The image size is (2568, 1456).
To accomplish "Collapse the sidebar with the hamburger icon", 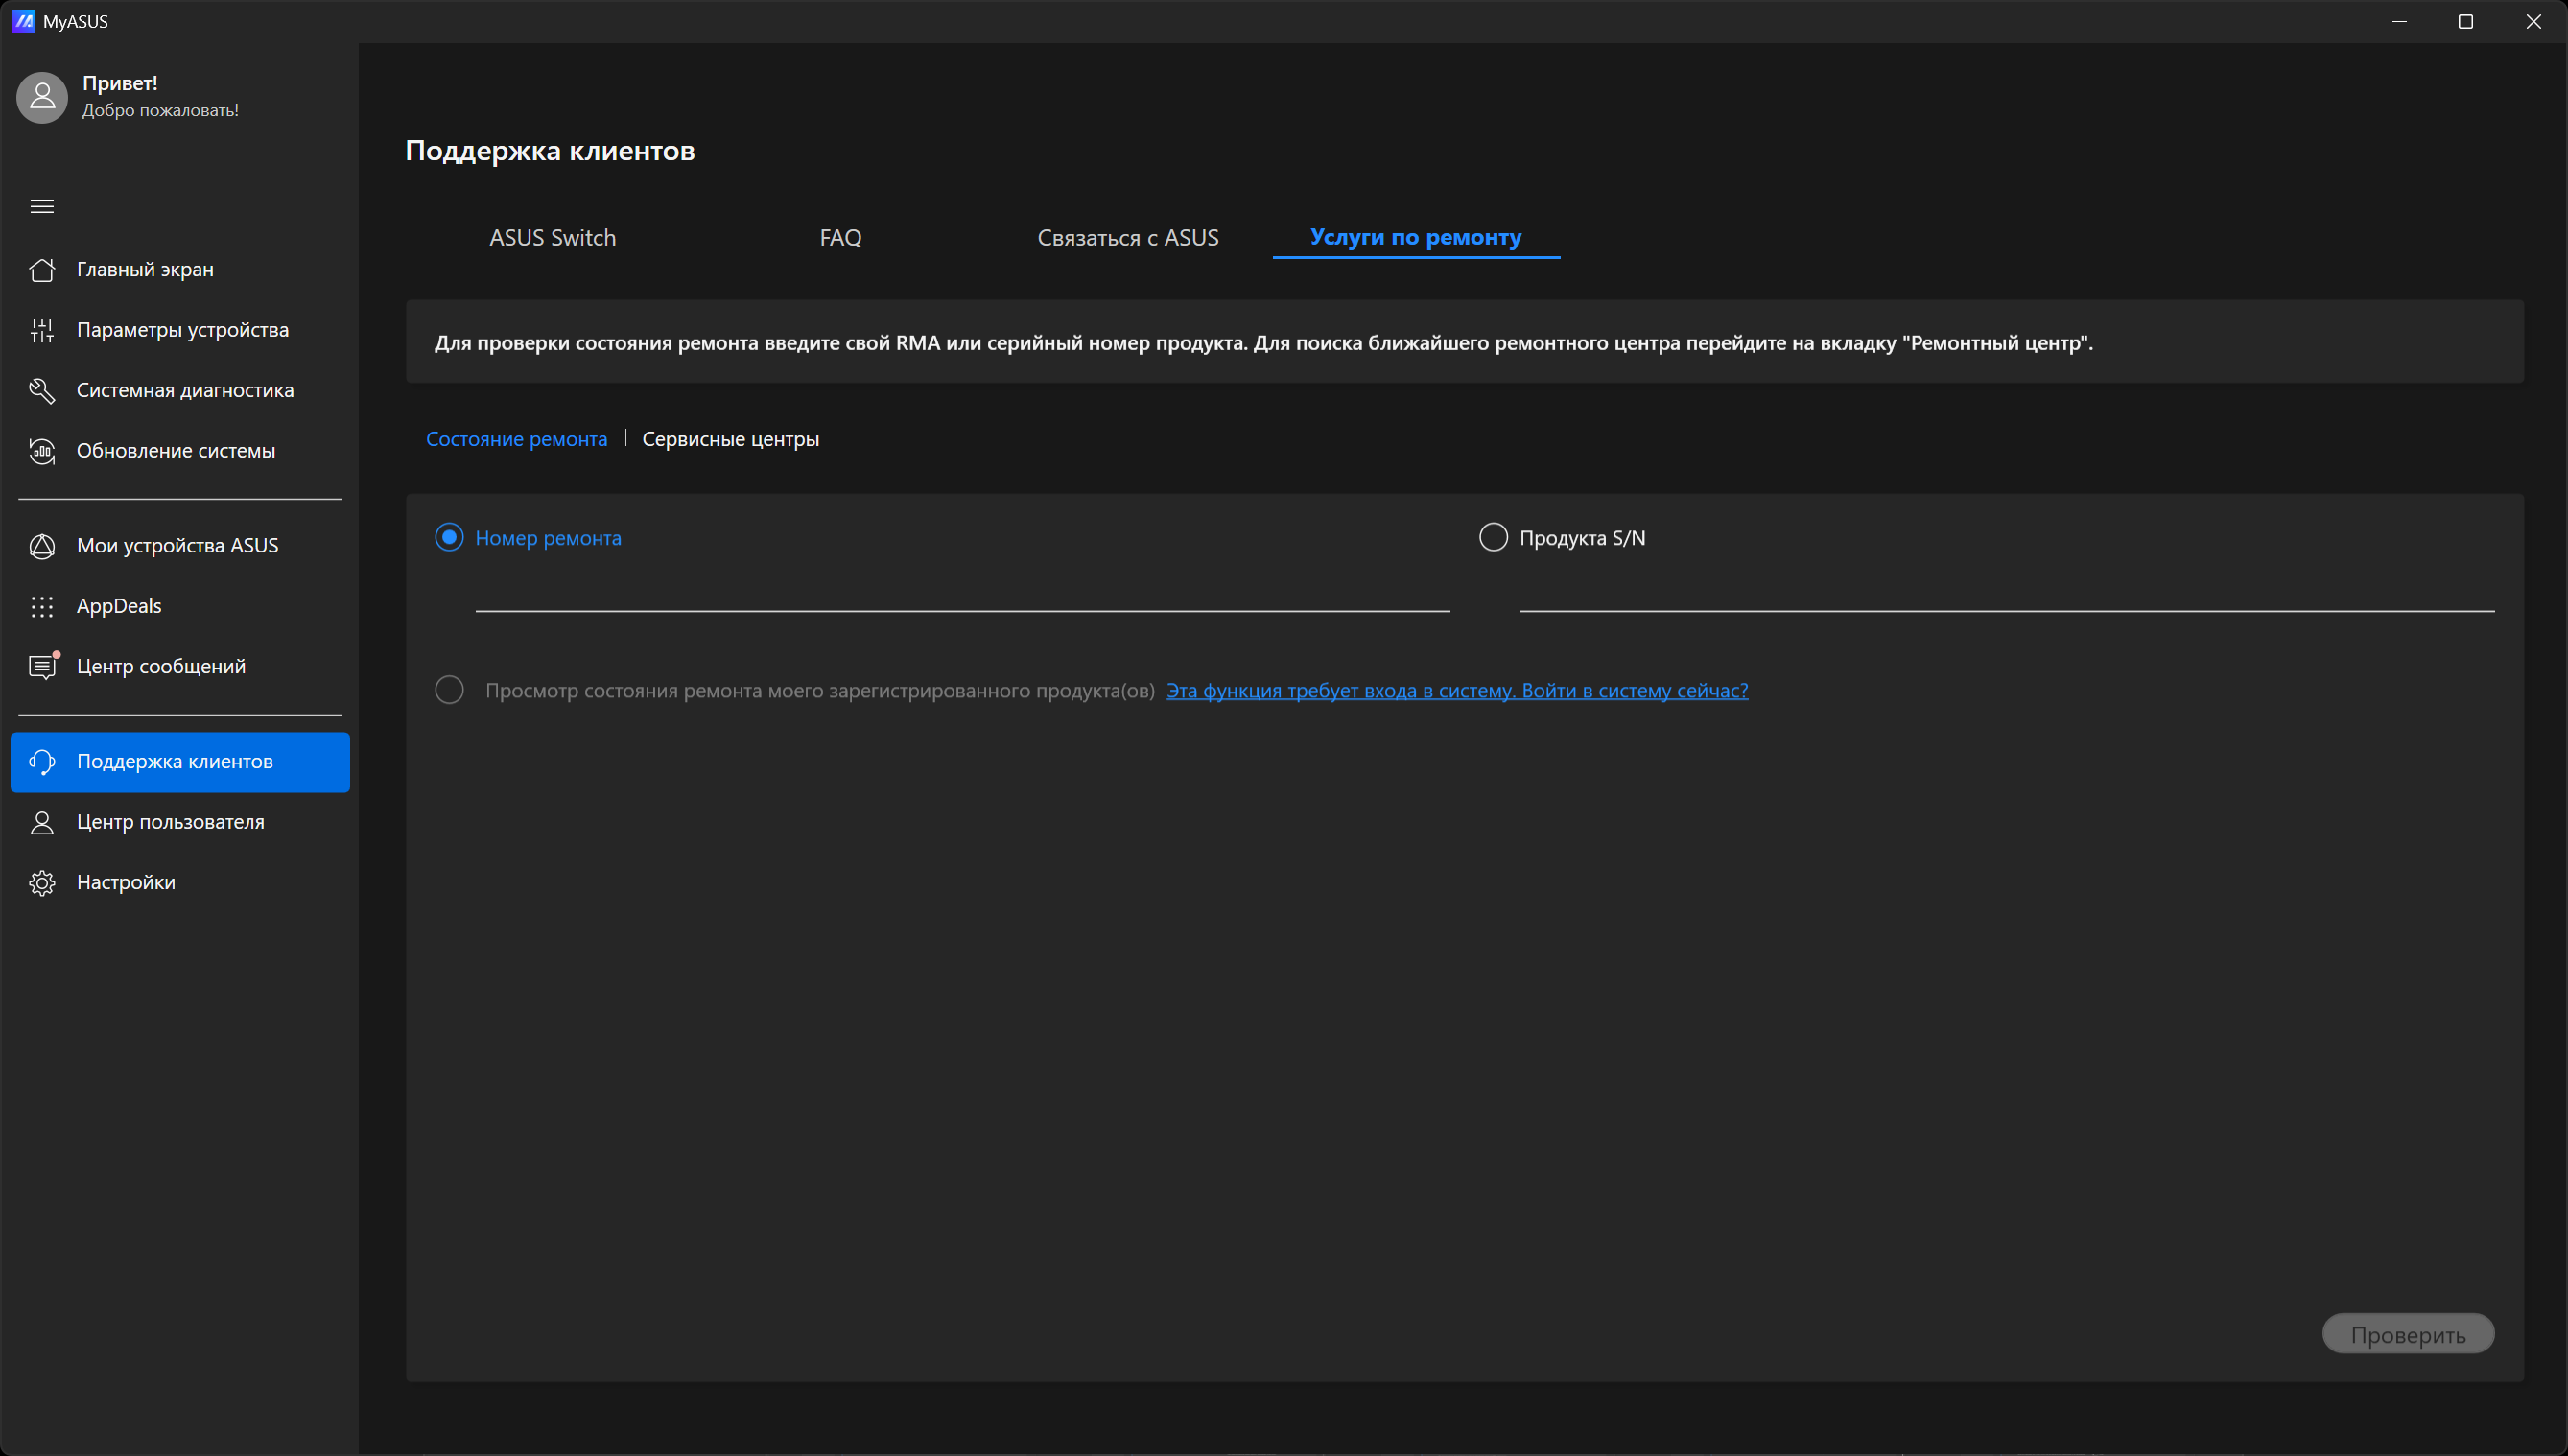I will click(42, 206).
